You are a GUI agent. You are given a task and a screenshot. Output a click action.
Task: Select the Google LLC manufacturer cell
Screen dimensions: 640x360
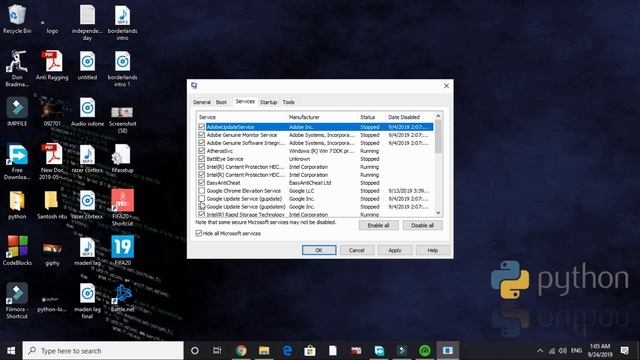point(301,191)
